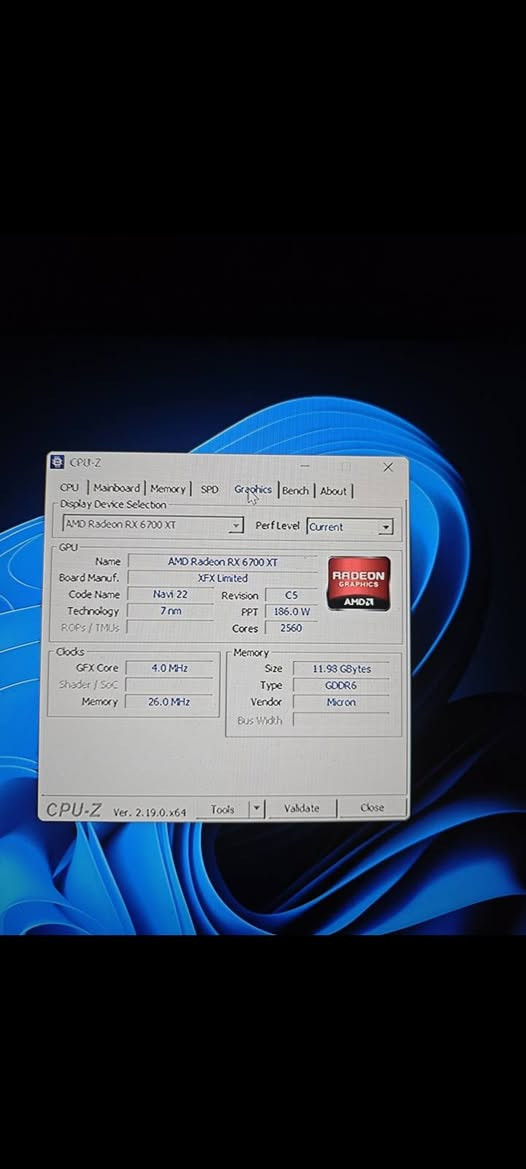Open the Bench tab
The height and width of the screenshot is (1169, 526).
[x=295, y=491]
